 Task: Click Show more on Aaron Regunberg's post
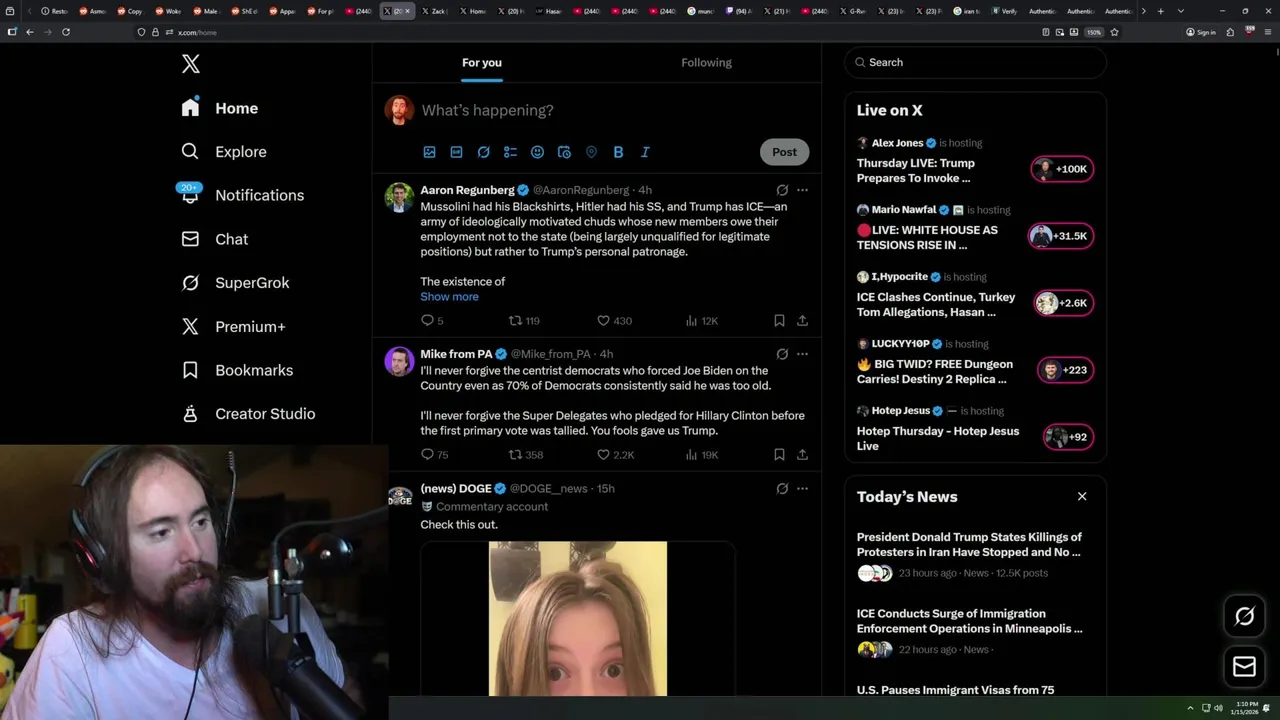(449, 297)
